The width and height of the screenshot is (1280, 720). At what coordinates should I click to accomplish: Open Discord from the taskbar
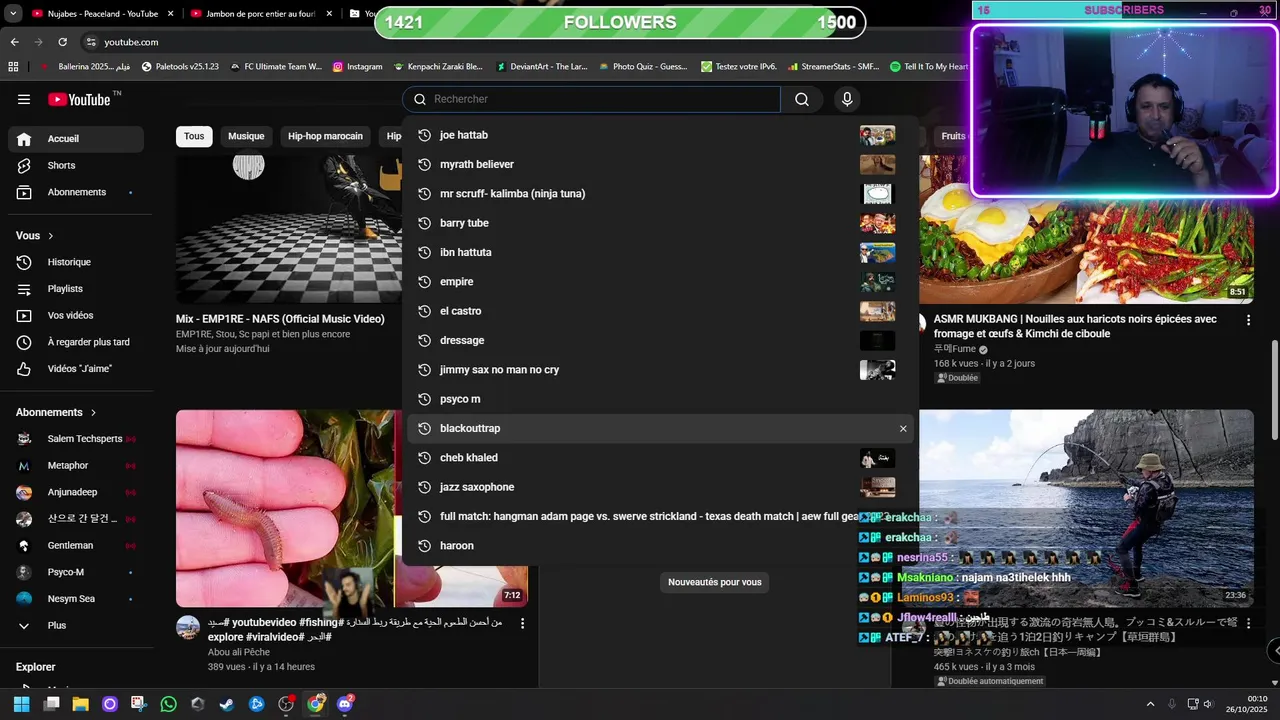(x=345, y=704)
